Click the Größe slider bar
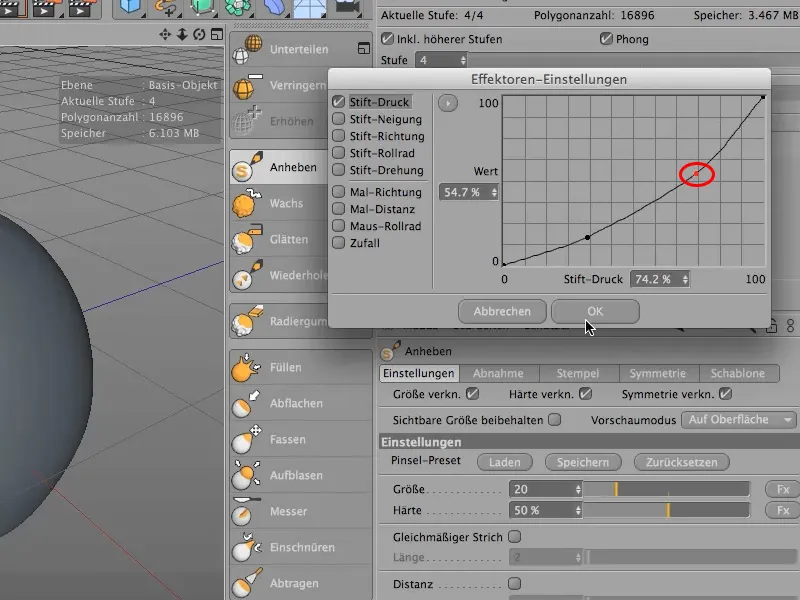 click(x=666, y=489)
